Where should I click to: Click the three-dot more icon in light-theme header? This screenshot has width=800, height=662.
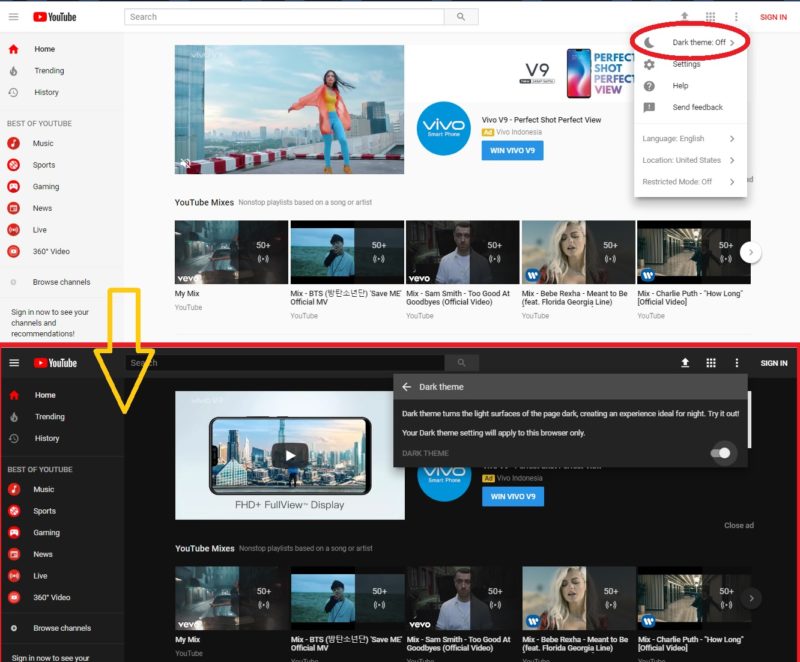736,17
